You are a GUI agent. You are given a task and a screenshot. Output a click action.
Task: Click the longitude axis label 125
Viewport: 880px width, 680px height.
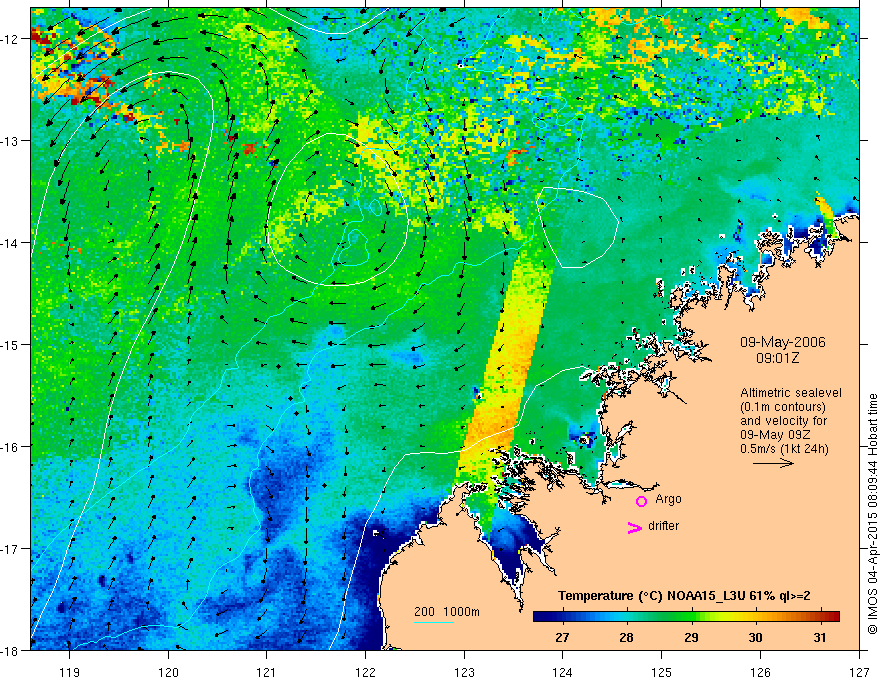pos(662,672)
